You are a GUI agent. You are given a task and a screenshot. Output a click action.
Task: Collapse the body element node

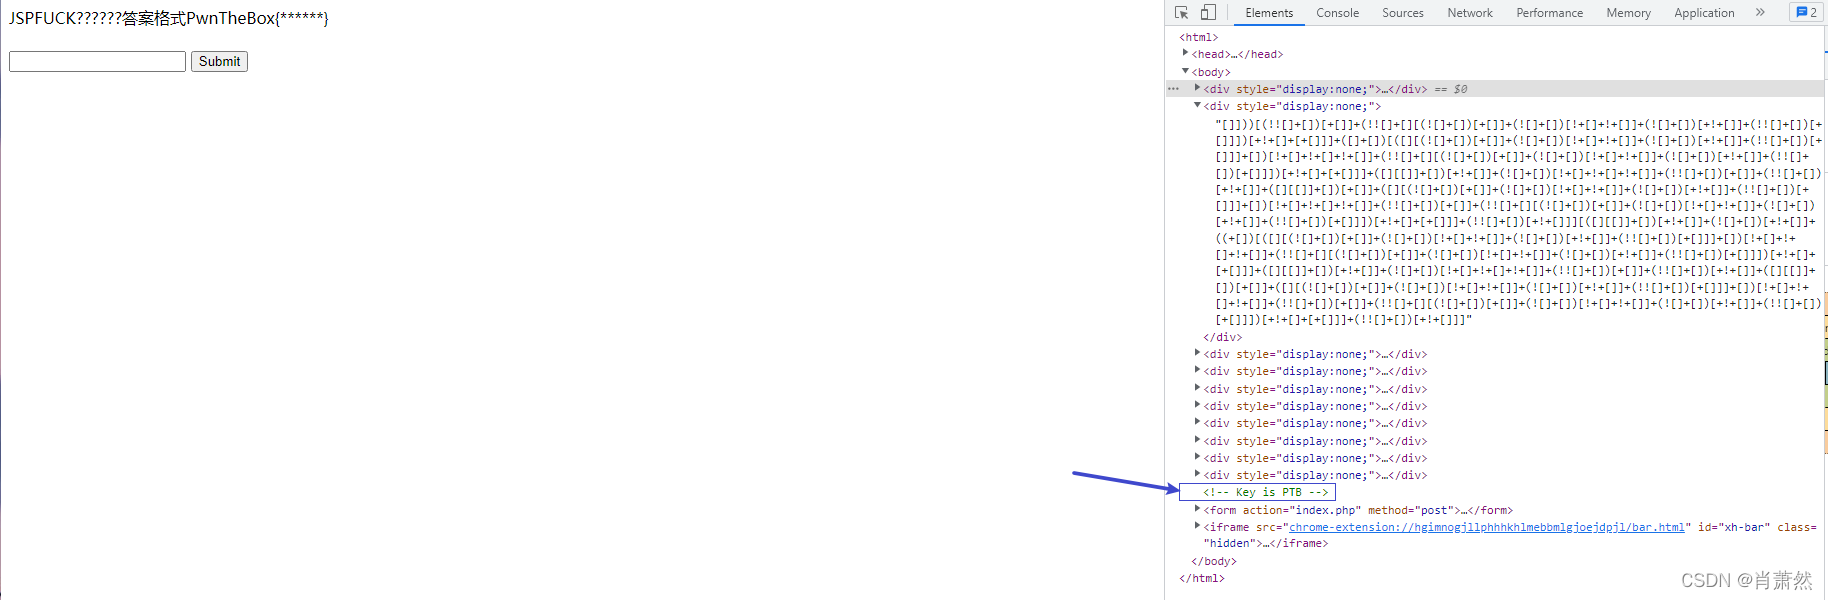pyautogui.click(x=1186, y=72)
